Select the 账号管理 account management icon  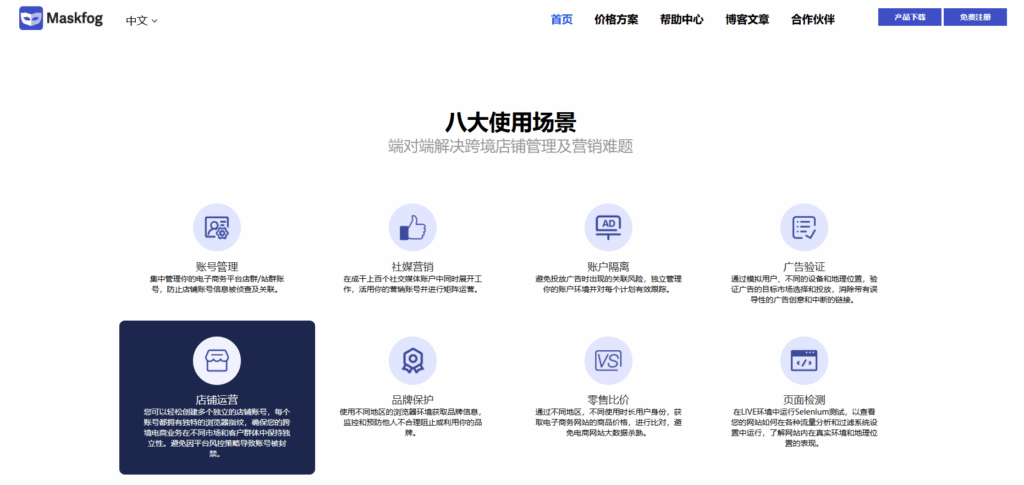tap(217, 227)
